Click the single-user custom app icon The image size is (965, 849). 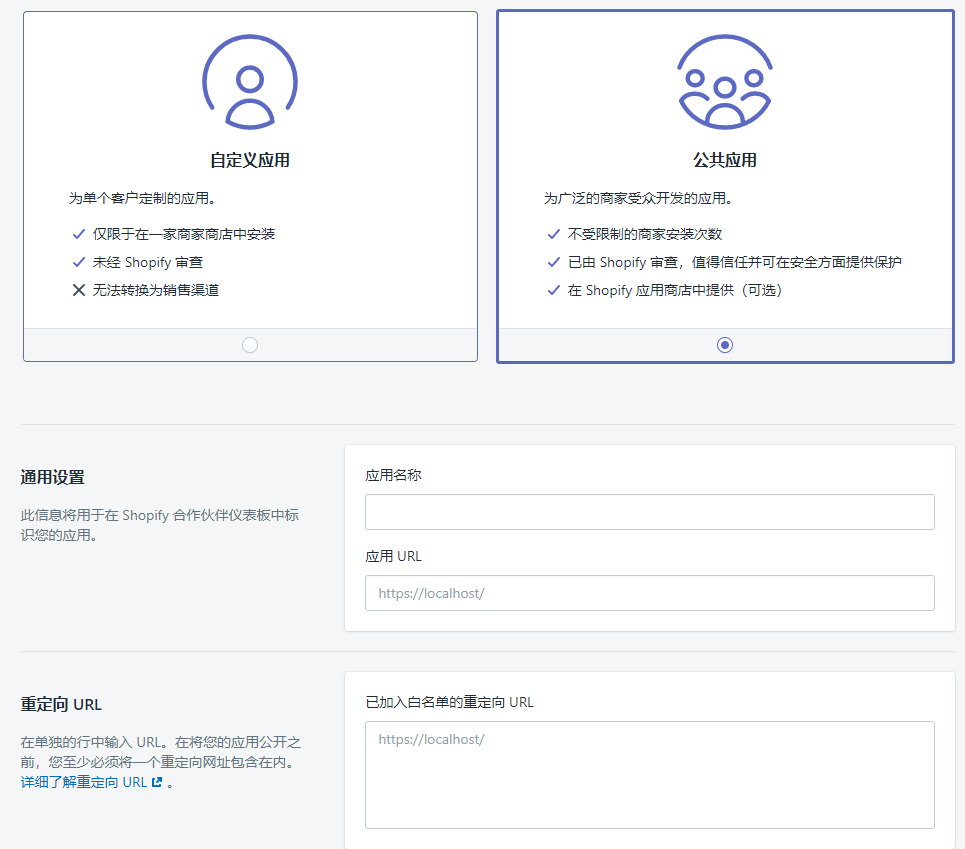(x=250, y=82)
